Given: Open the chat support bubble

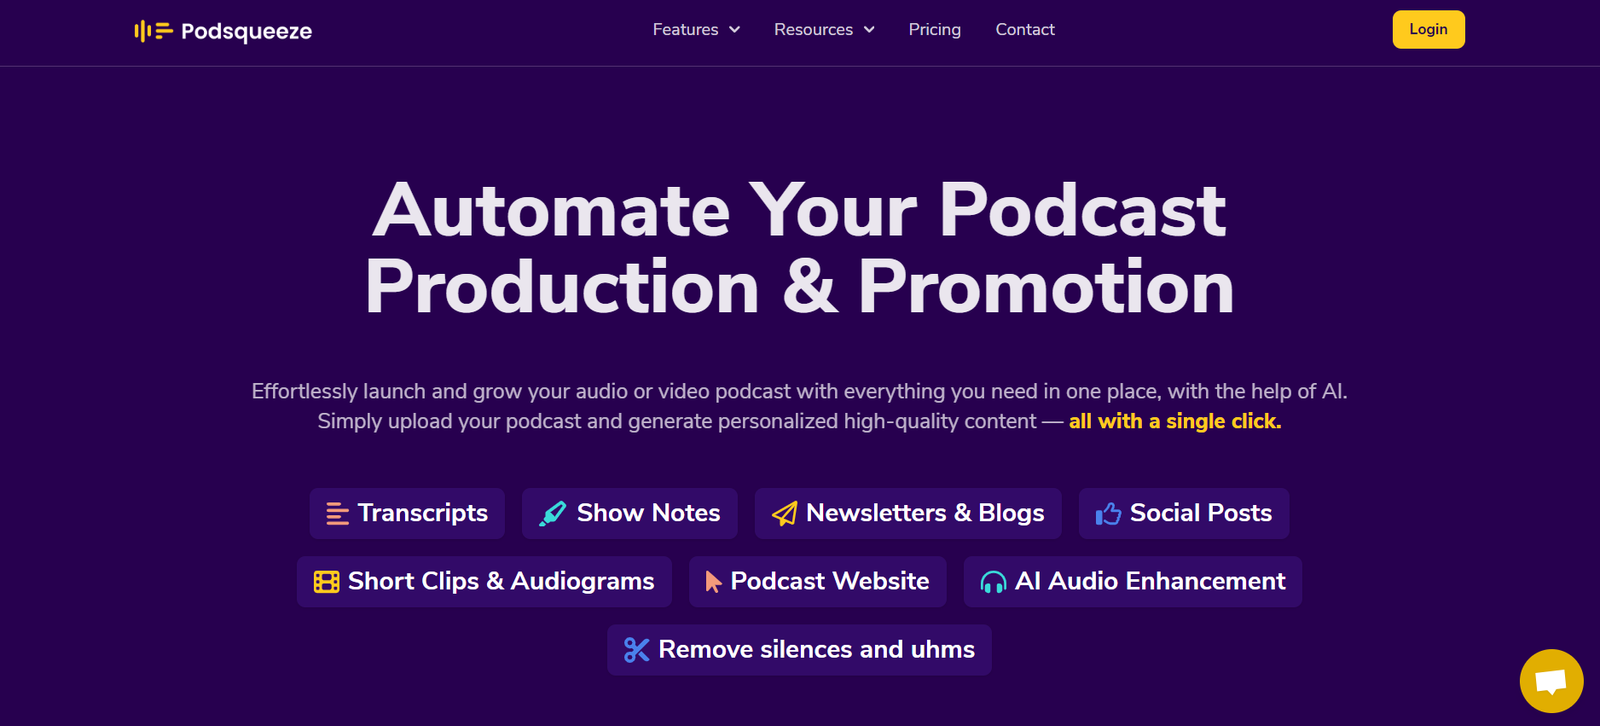Looking at the screenshot, I should pos(1551,681).
